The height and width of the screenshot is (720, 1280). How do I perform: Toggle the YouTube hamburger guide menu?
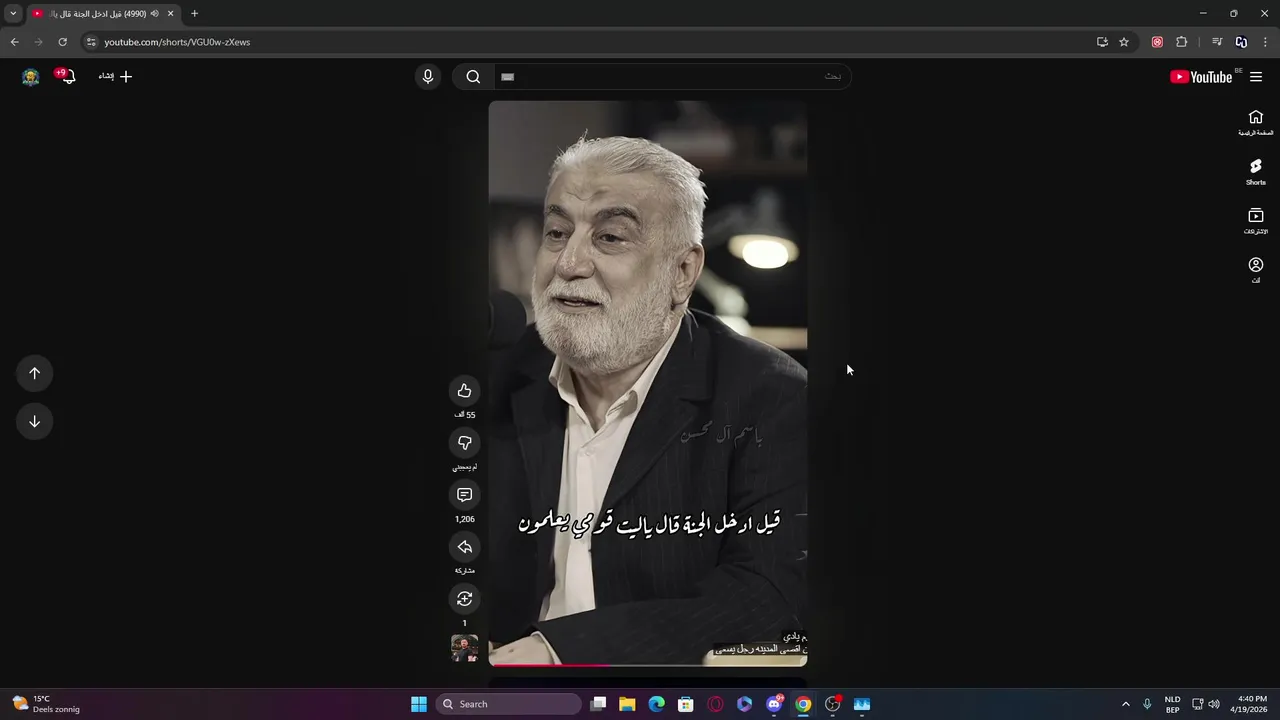pyautogui.click(x=1256, y=77)
